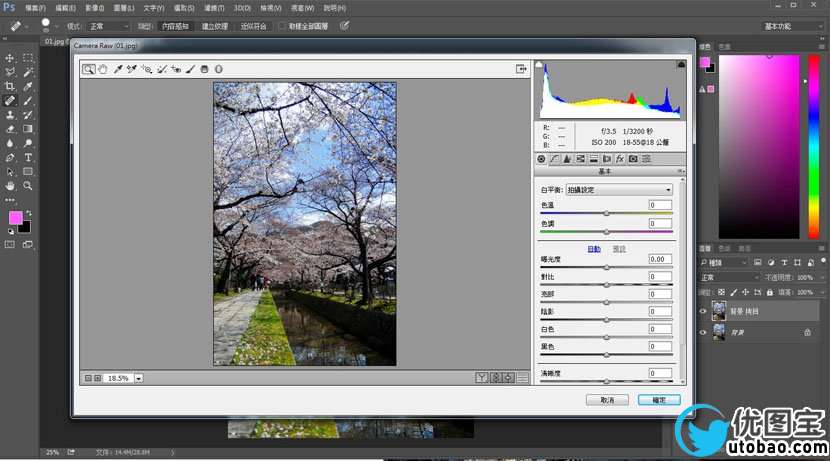830x461 pixels.
Task: Open the layer kind filter dropdown
Action: 723,263
